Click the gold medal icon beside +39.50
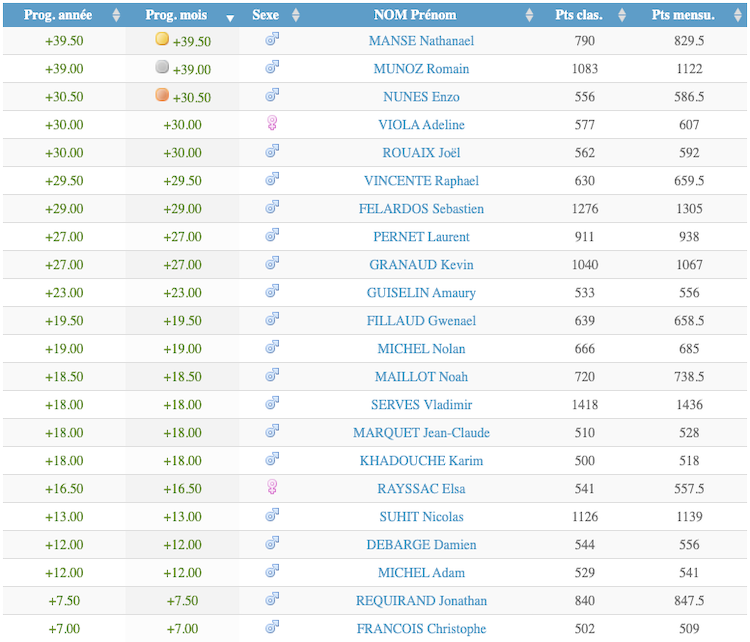This screenshot has height=642, width=750. (162, 40)
